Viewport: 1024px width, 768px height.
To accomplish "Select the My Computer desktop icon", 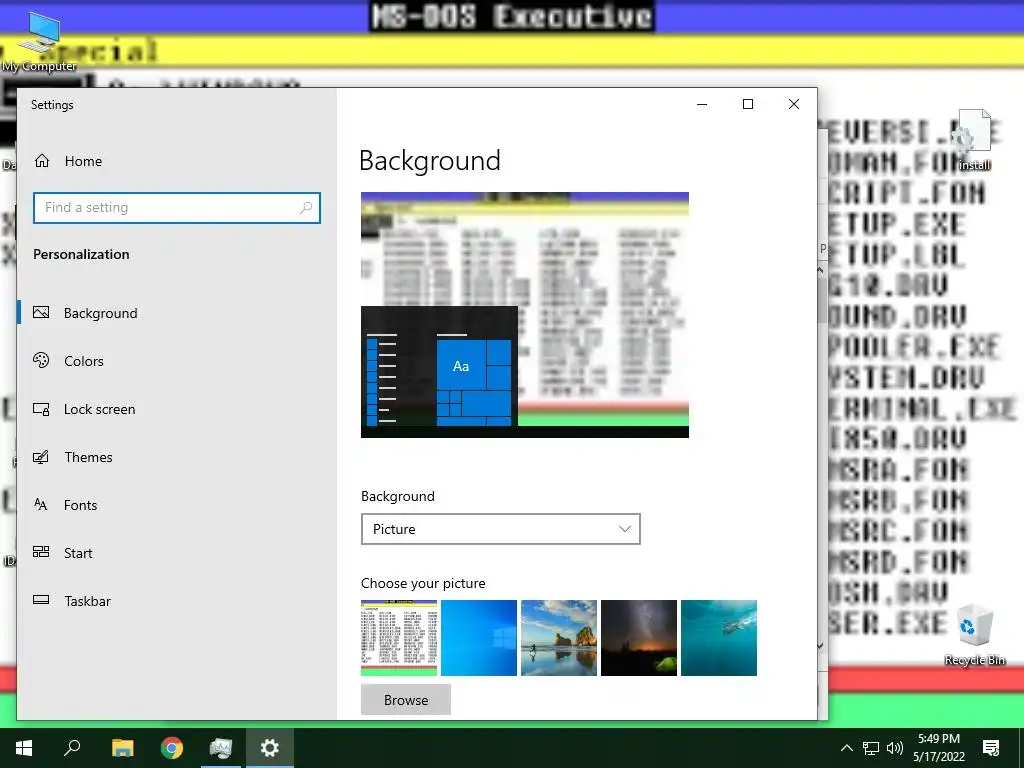I will 39,42.
